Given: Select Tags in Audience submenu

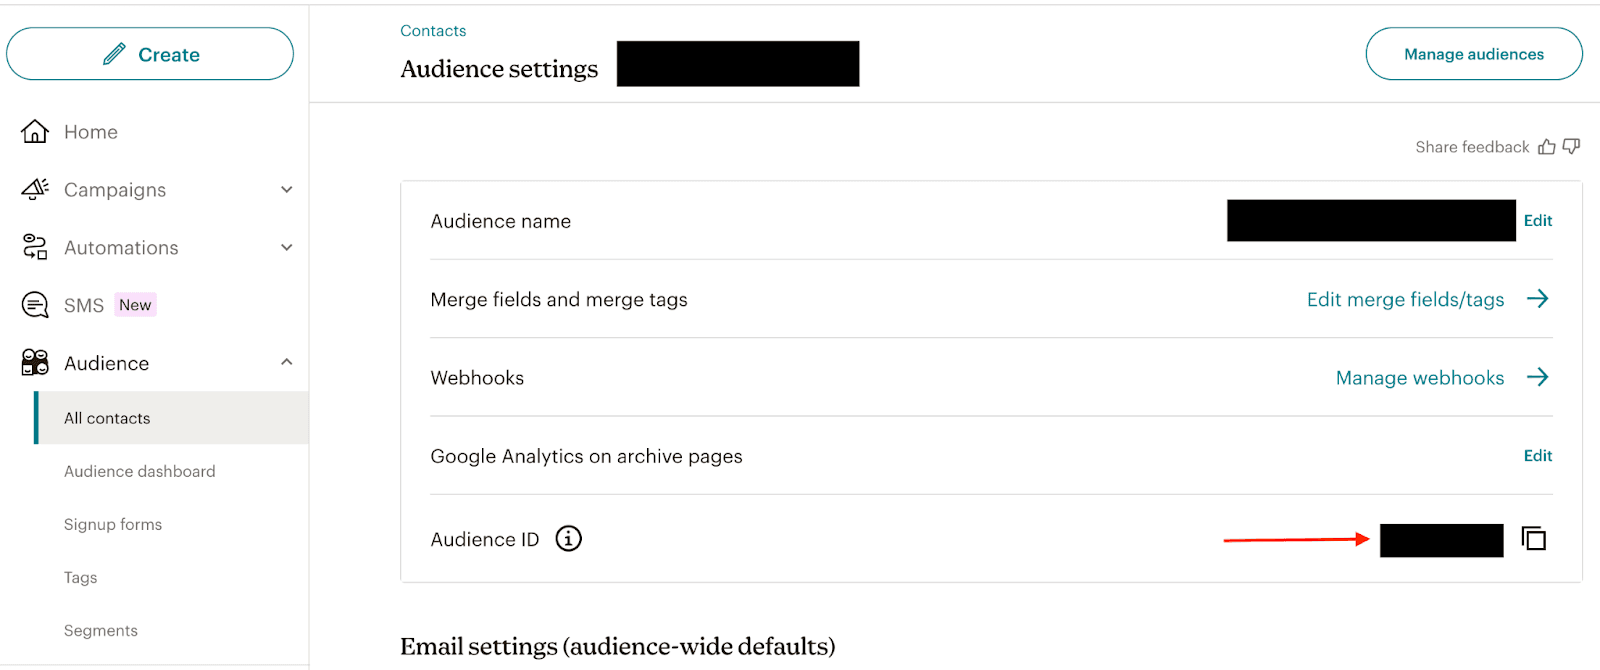Looking at the screenshot, I should [x=81, y=577].
